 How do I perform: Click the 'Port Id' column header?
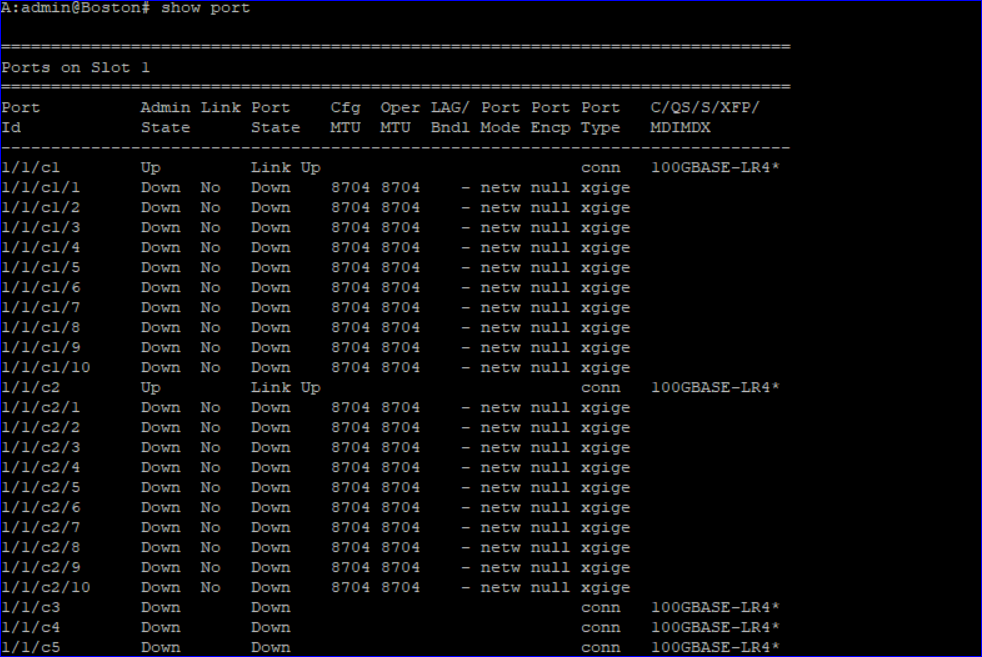[21, 117]
